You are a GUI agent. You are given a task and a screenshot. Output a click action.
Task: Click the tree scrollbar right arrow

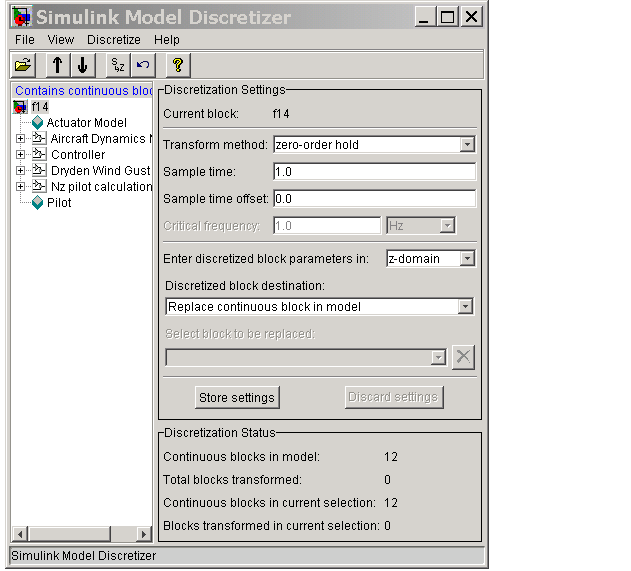[x=143, y=534]
